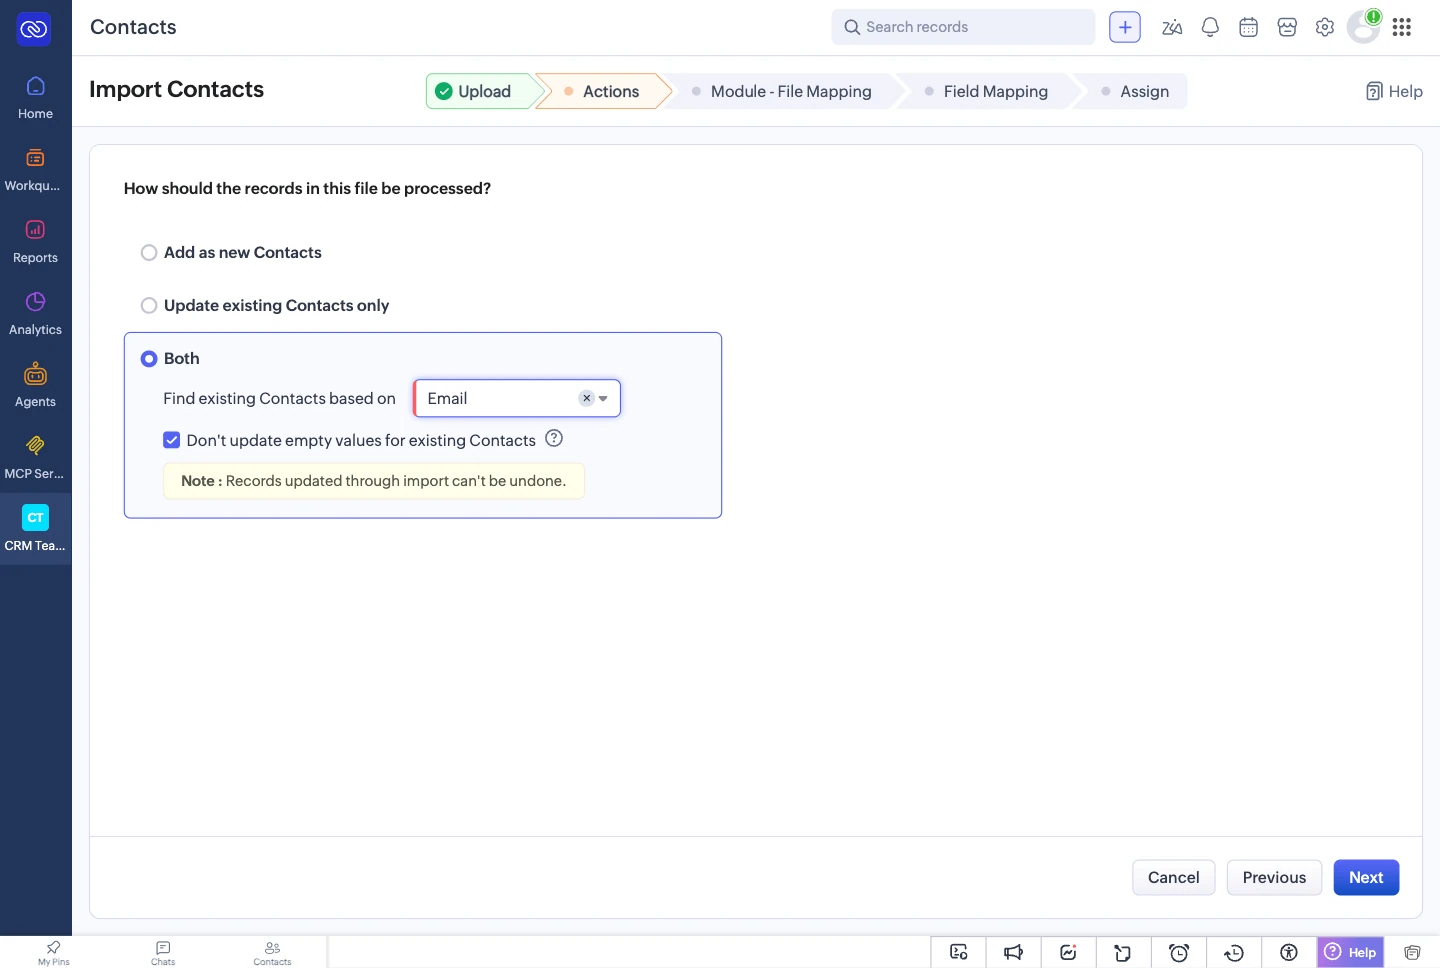Open Chats in bottom bar
Screen dimensions: 1440x968
tap(163, 953)
